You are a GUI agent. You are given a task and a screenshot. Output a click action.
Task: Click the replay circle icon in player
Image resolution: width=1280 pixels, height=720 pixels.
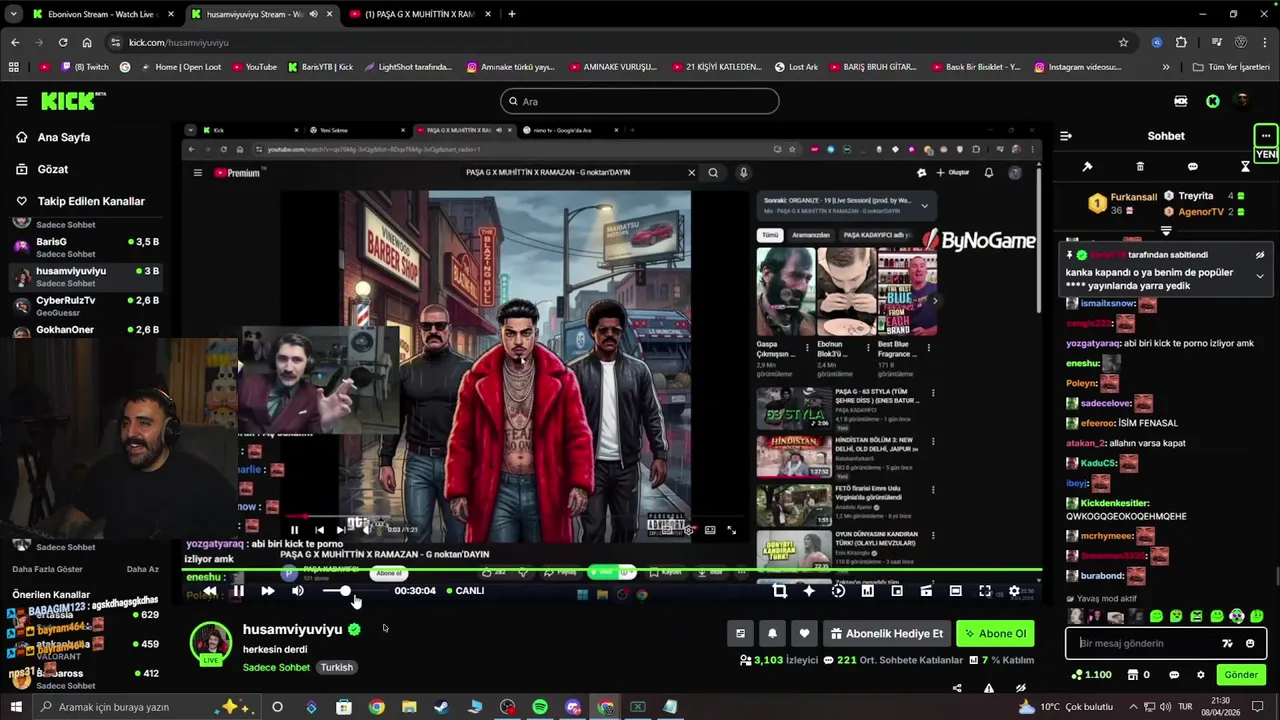coord(838,591)
